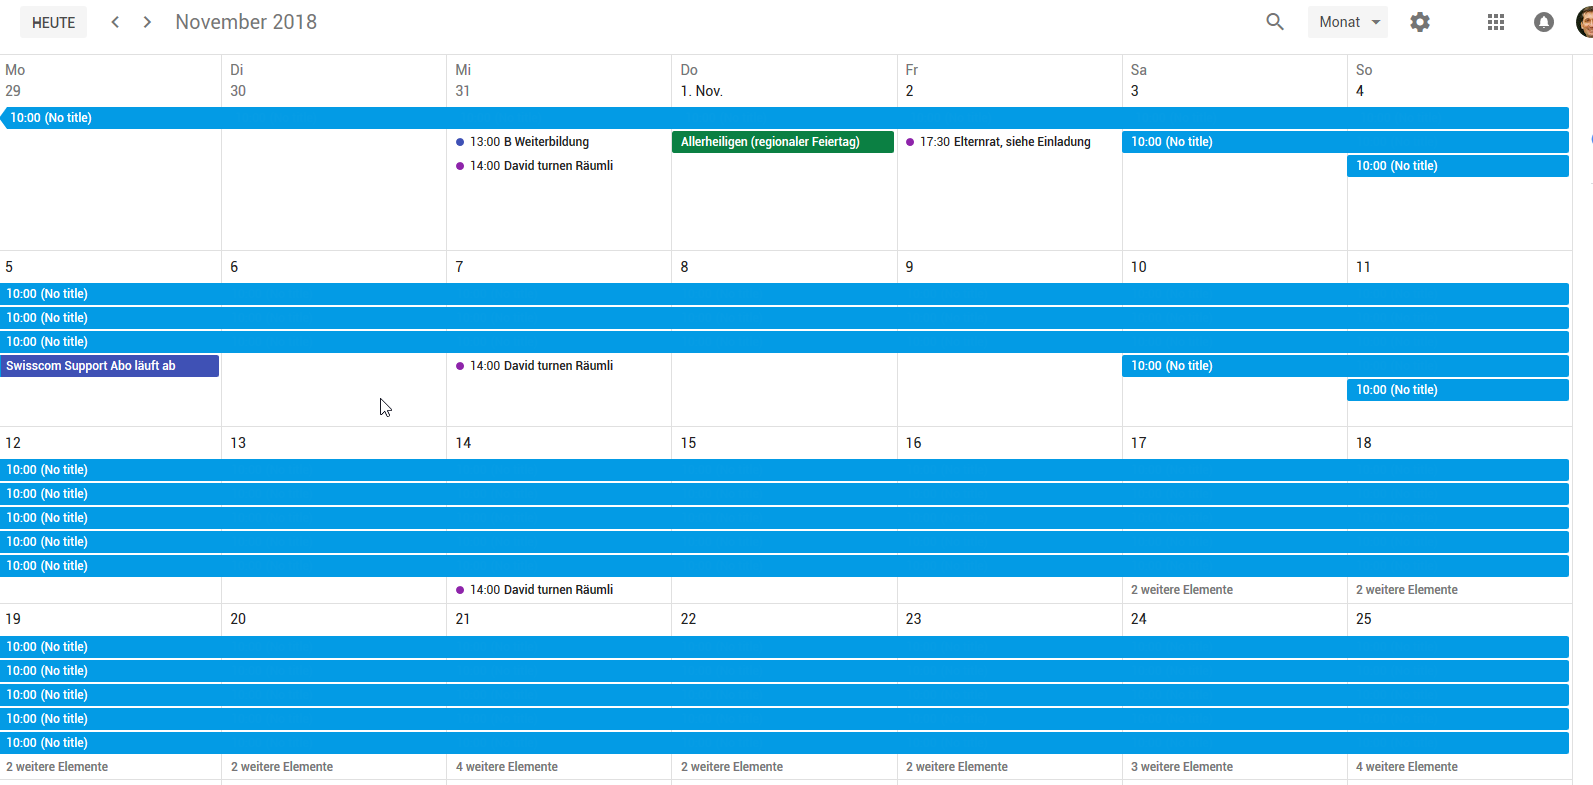The height and width of the screenshot is (785, 1593).
Task: Open the 13:00 B Weiterbildung event
Action: (x=529, y=142)
